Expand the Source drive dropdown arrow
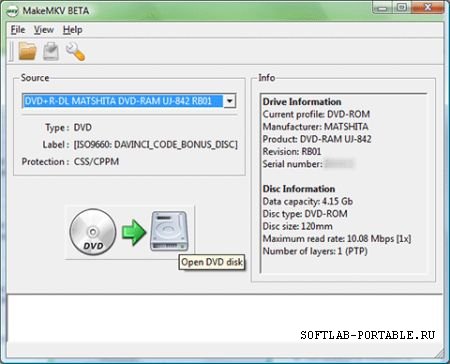Viewport: 450px width, 364px height. pos(230,101)
